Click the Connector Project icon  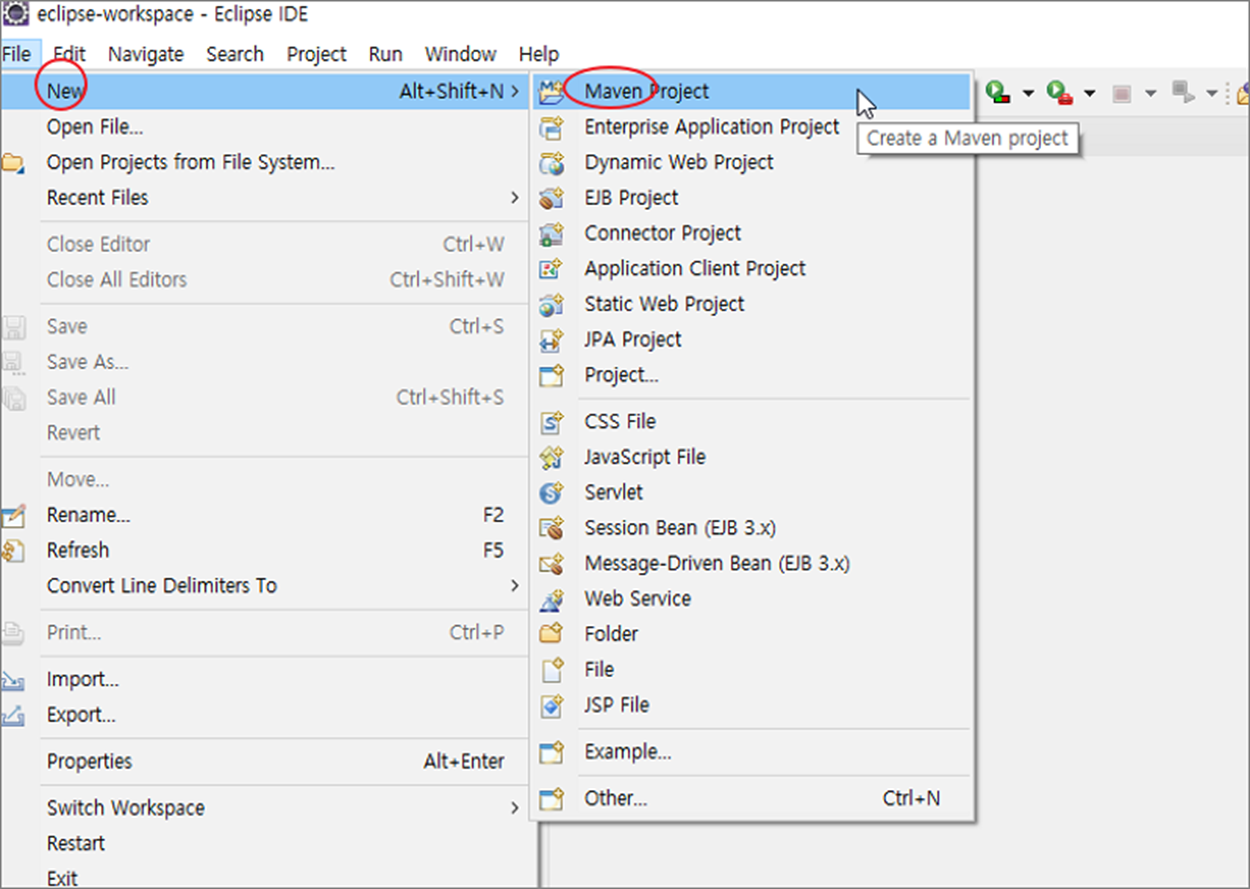tap(552, 234)
